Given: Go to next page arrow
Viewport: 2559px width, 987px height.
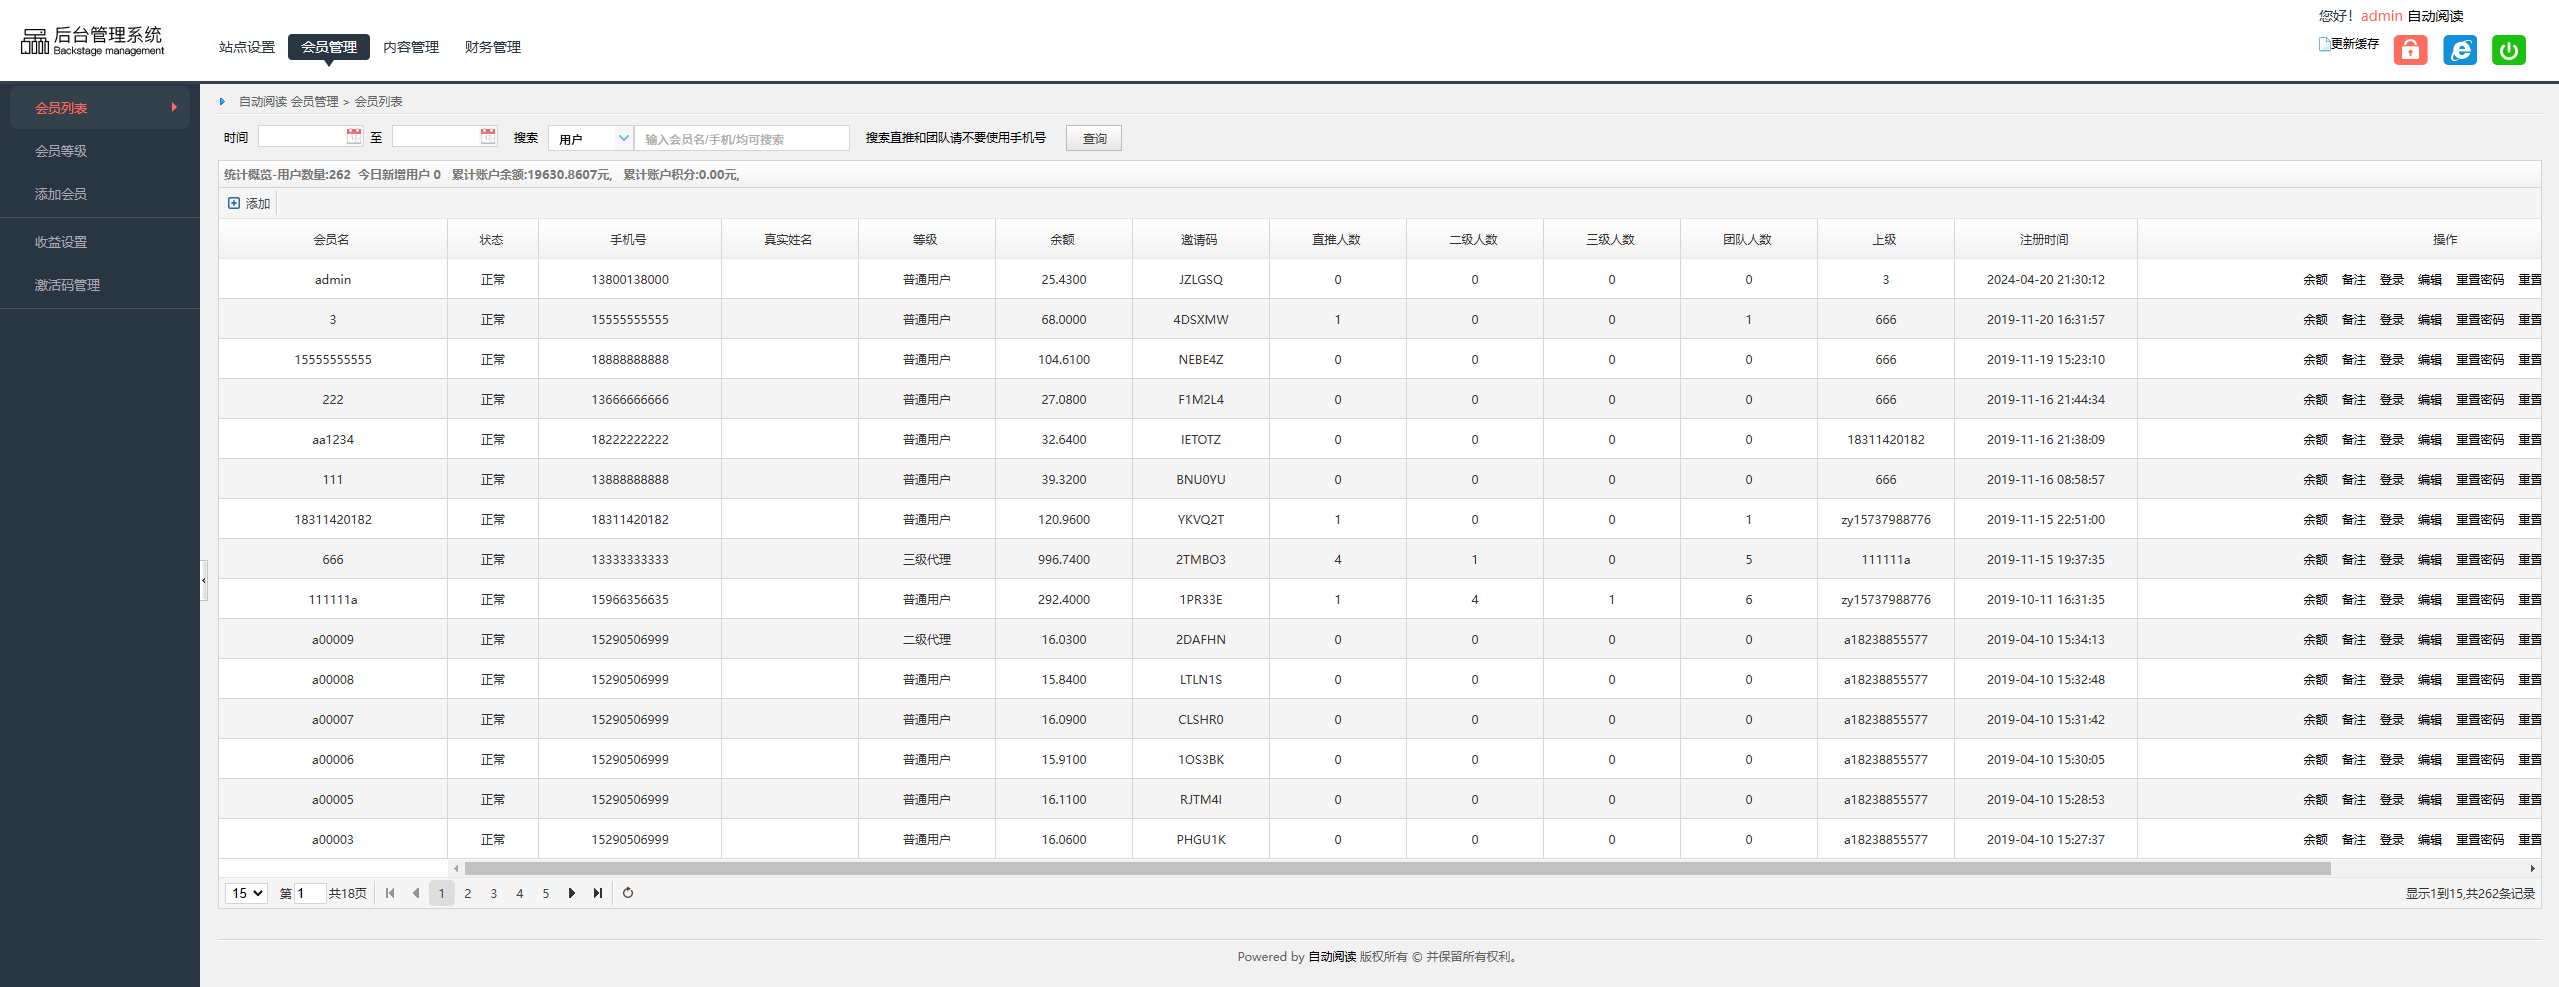Looking at the screenshot, I should point(572,893).
